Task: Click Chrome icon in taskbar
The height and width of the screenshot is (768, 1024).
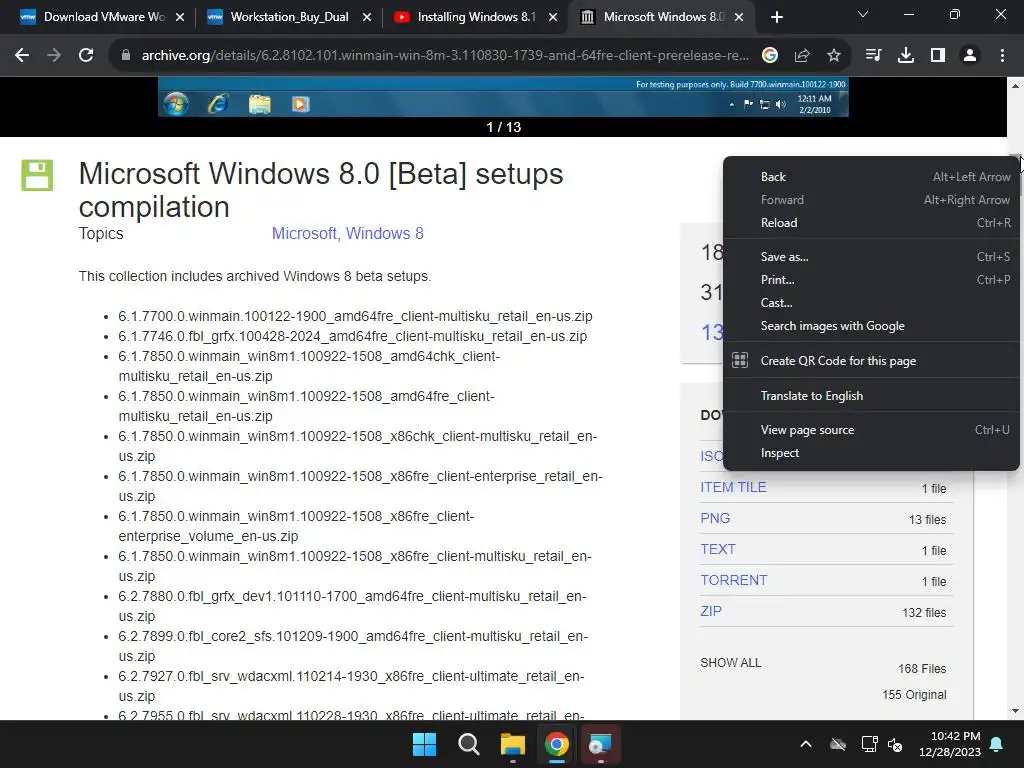Action: (x=556, y=744)
